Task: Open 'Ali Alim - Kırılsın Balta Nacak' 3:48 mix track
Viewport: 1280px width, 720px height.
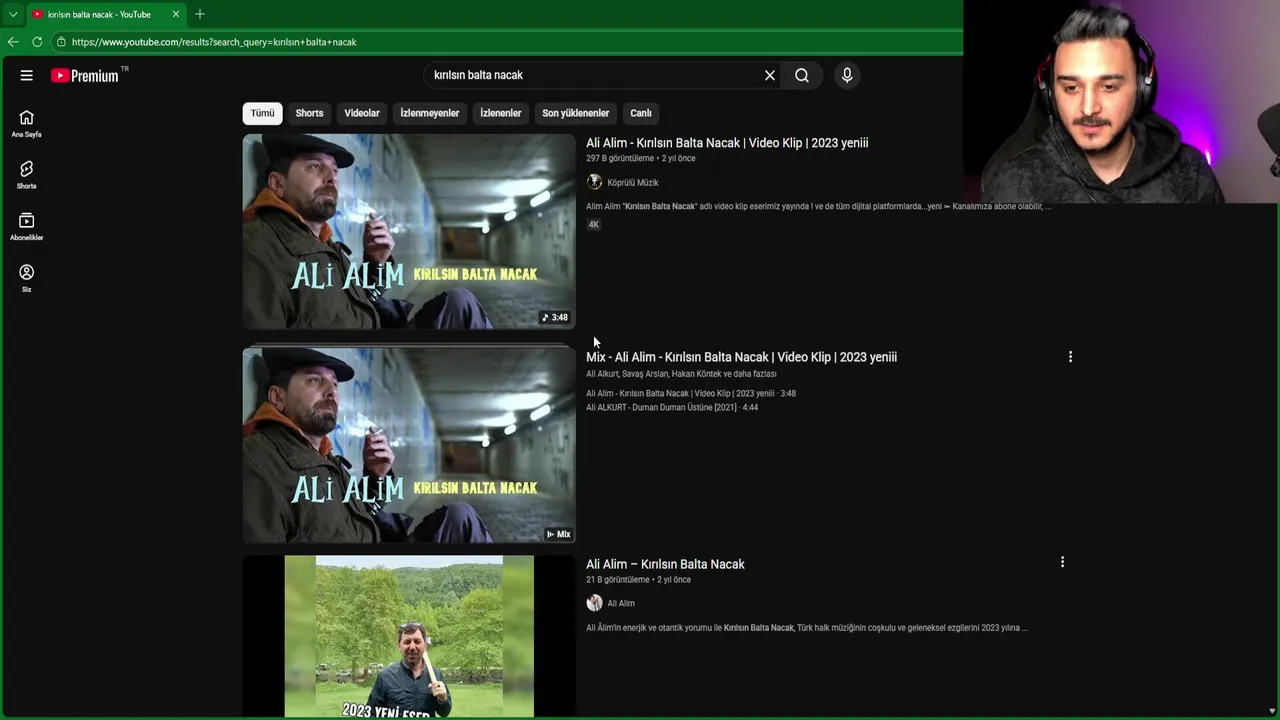Action: click(x=691, y=394)
